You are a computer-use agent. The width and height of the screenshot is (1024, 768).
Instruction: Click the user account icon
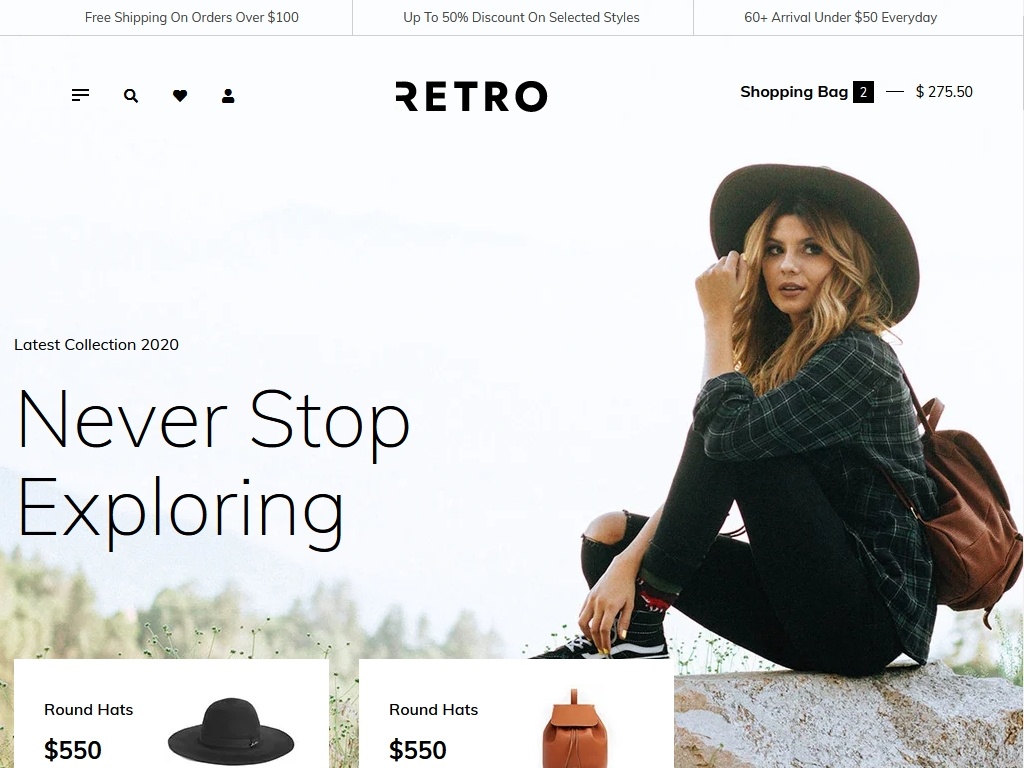pos(228,96)
